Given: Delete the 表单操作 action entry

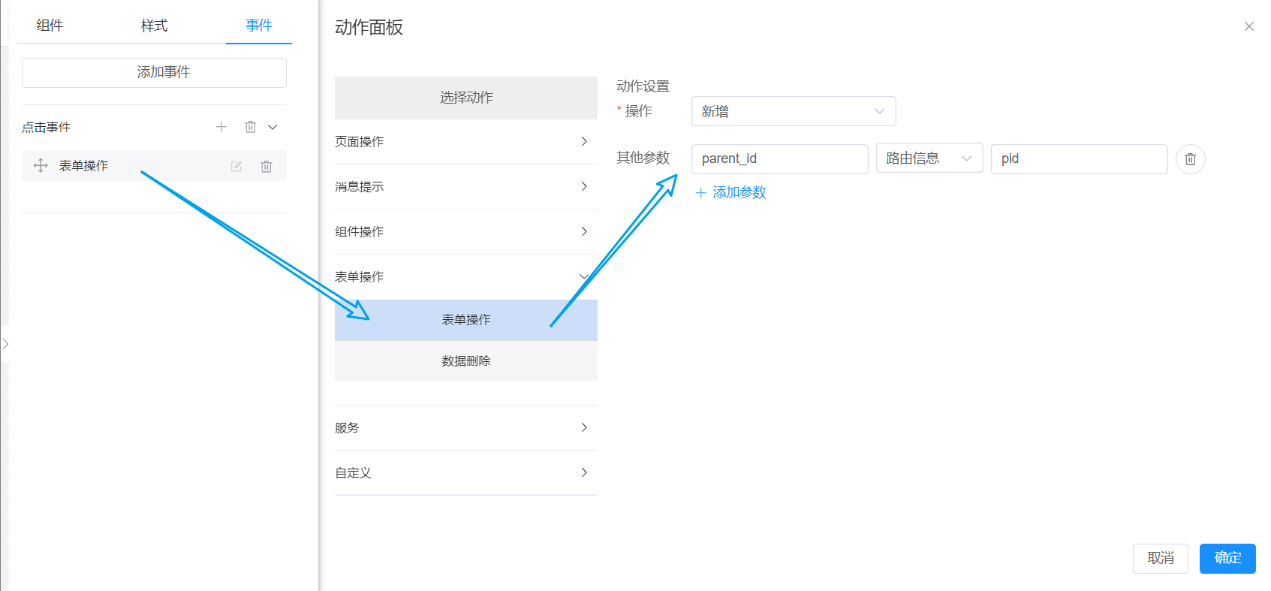Looking at the screenshot, I should [x=266, y=166].
